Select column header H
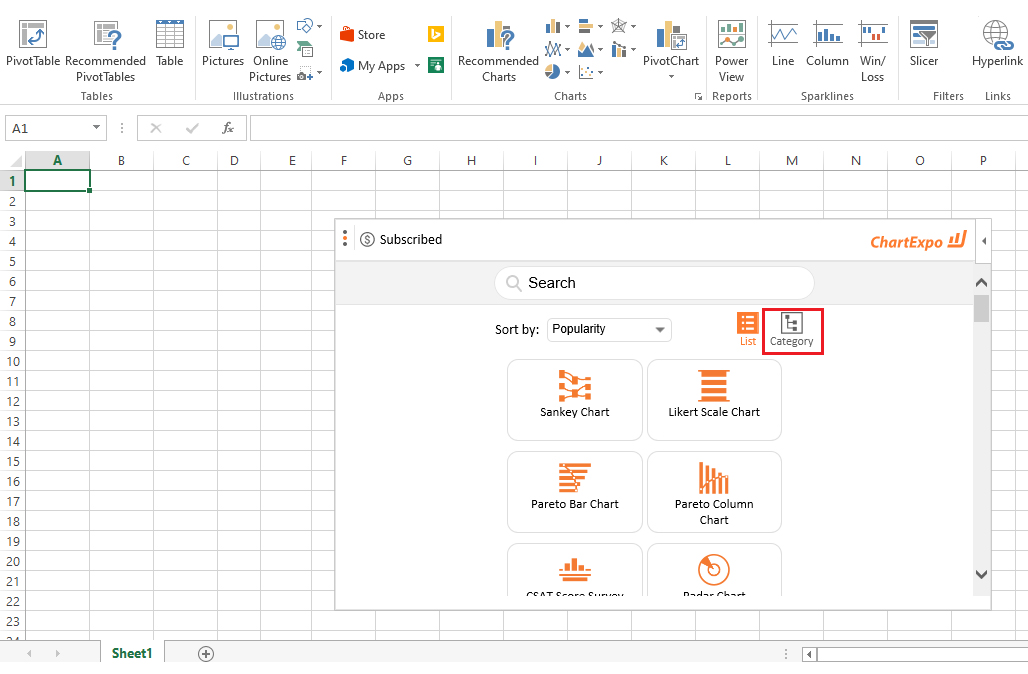1028x674 pixels. [x=471, y=161]
